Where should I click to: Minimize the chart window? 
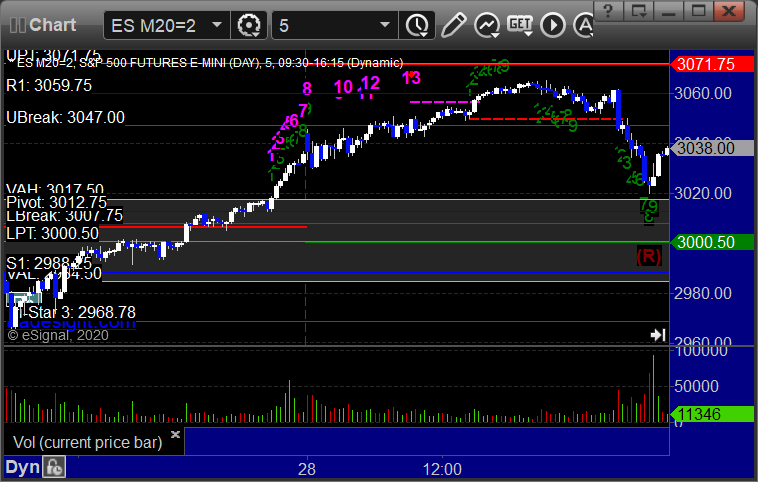(669, 11)
